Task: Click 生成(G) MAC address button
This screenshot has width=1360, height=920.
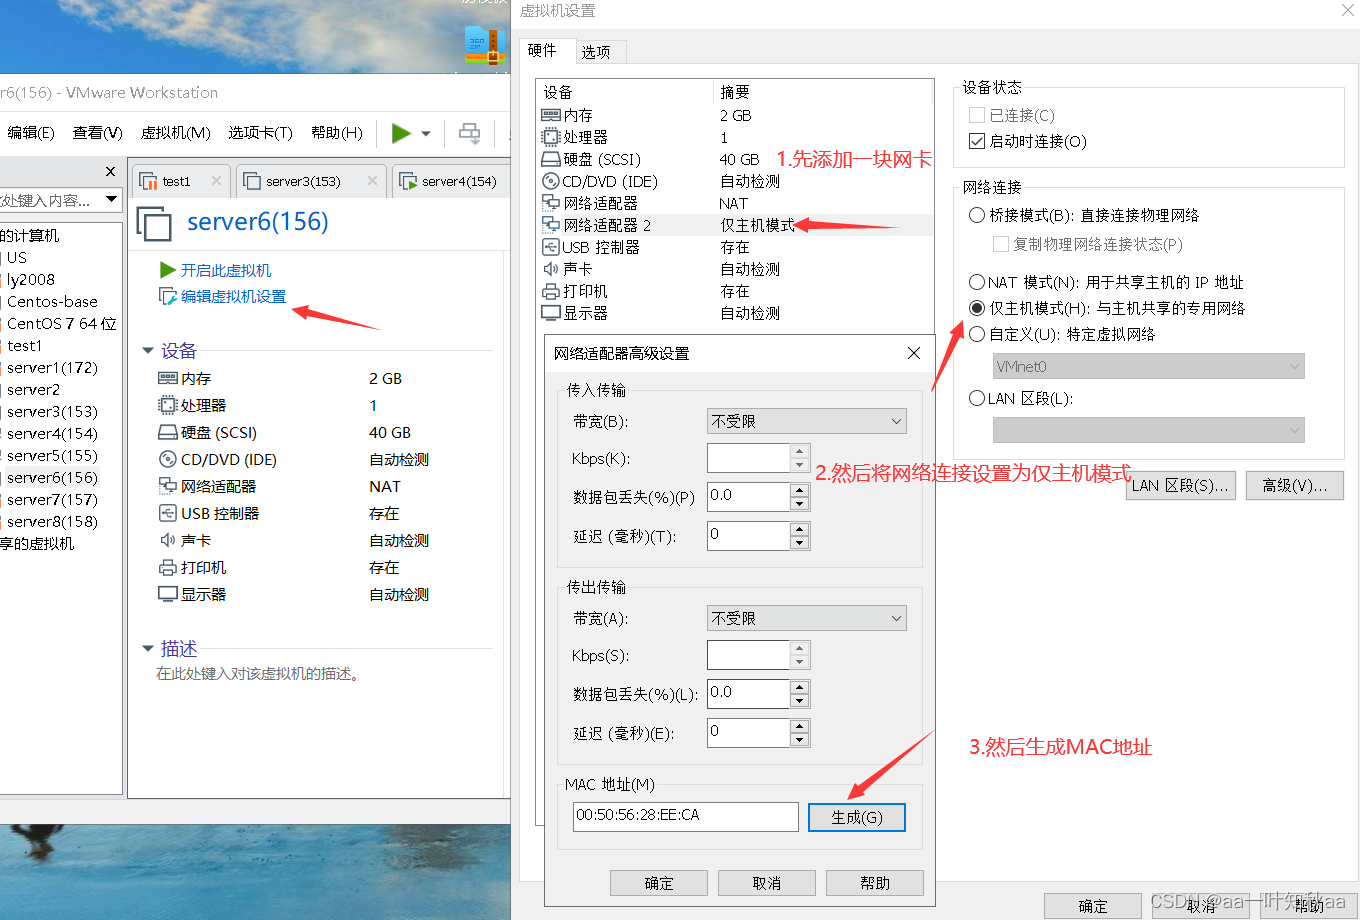Action: pos(857,817)
